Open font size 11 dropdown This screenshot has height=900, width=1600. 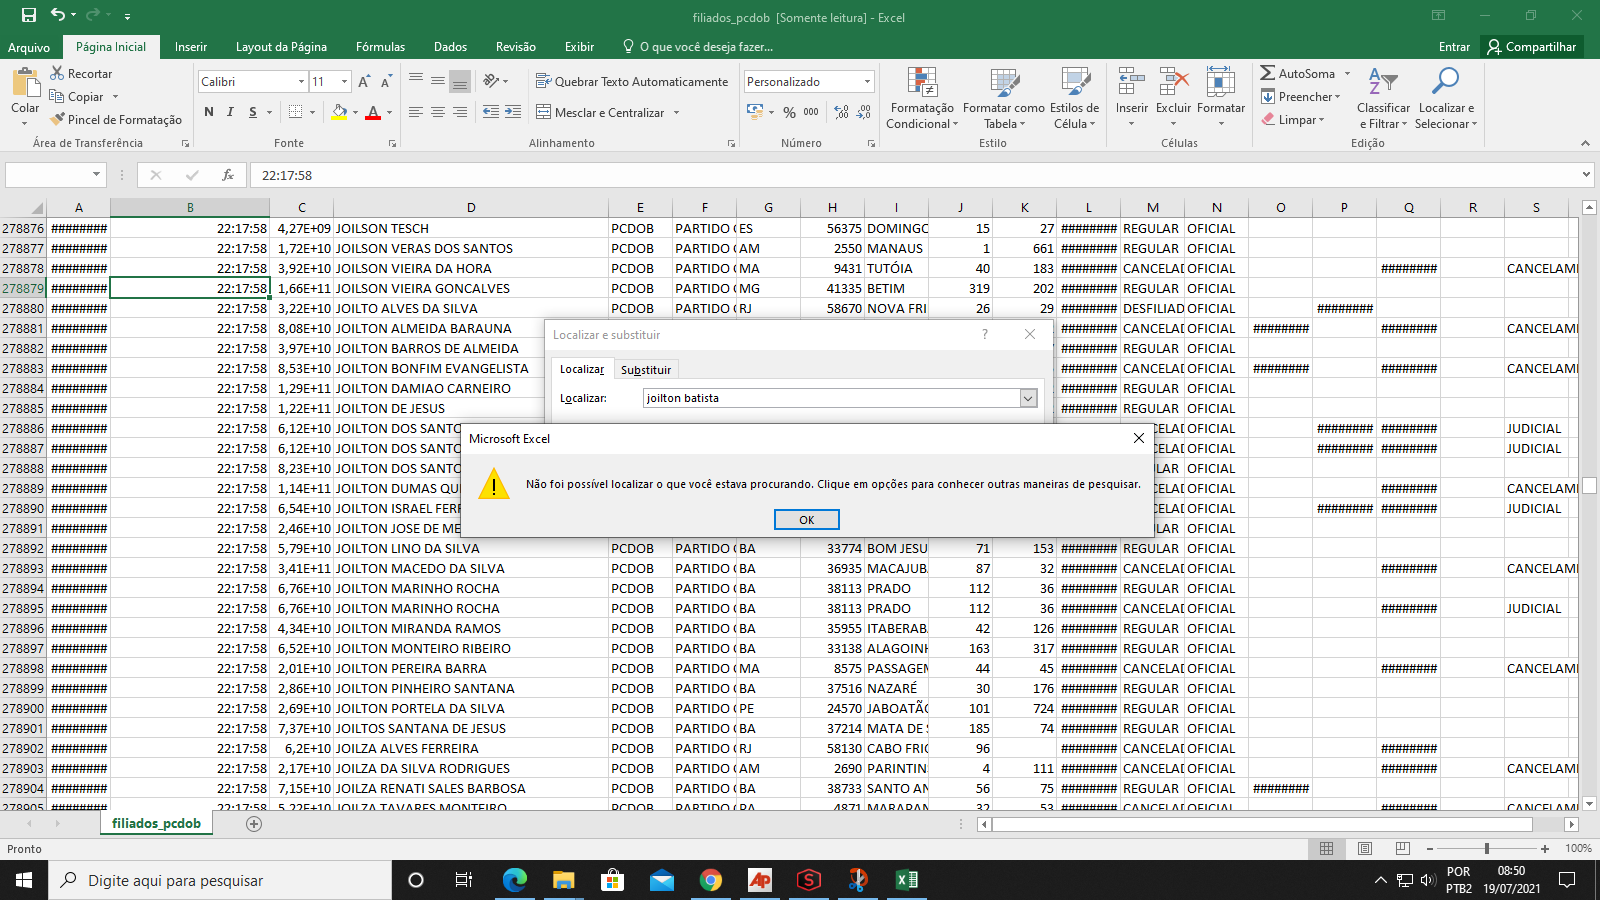pyautogui.click(x=345, y=81)
